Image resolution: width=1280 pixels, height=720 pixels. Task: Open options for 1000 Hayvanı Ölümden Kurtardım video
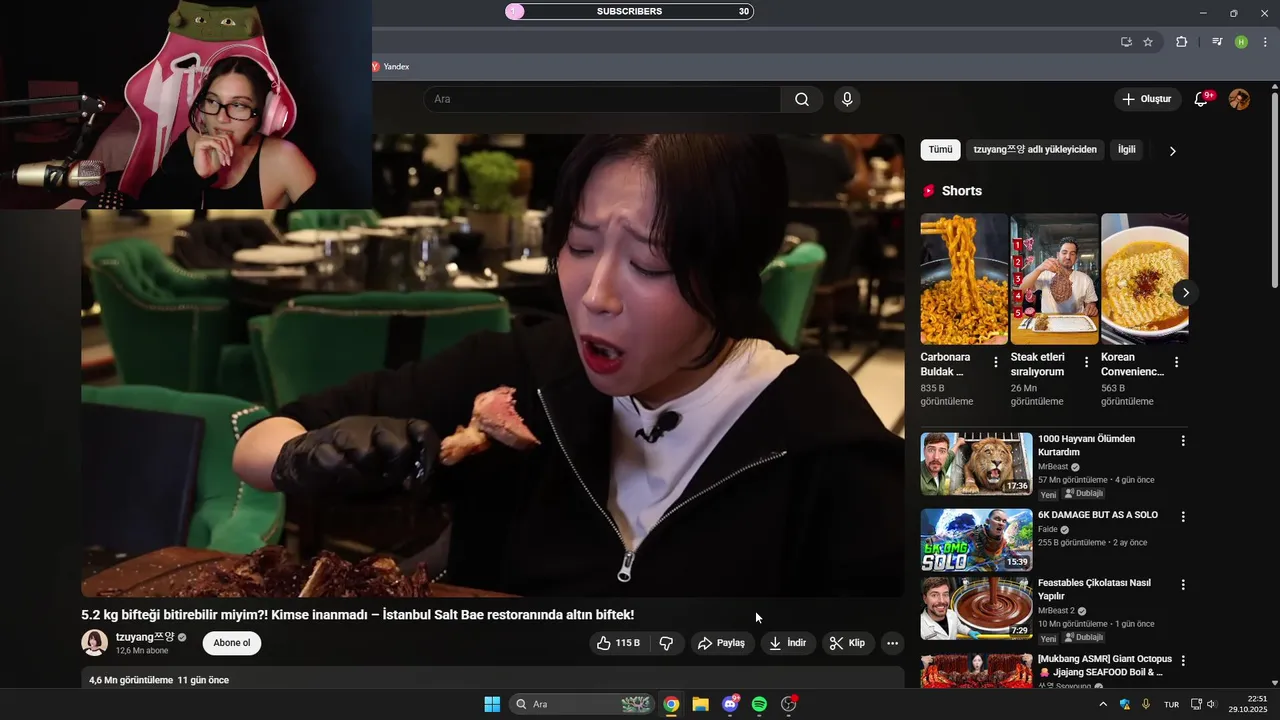[x=1183, y=441]
